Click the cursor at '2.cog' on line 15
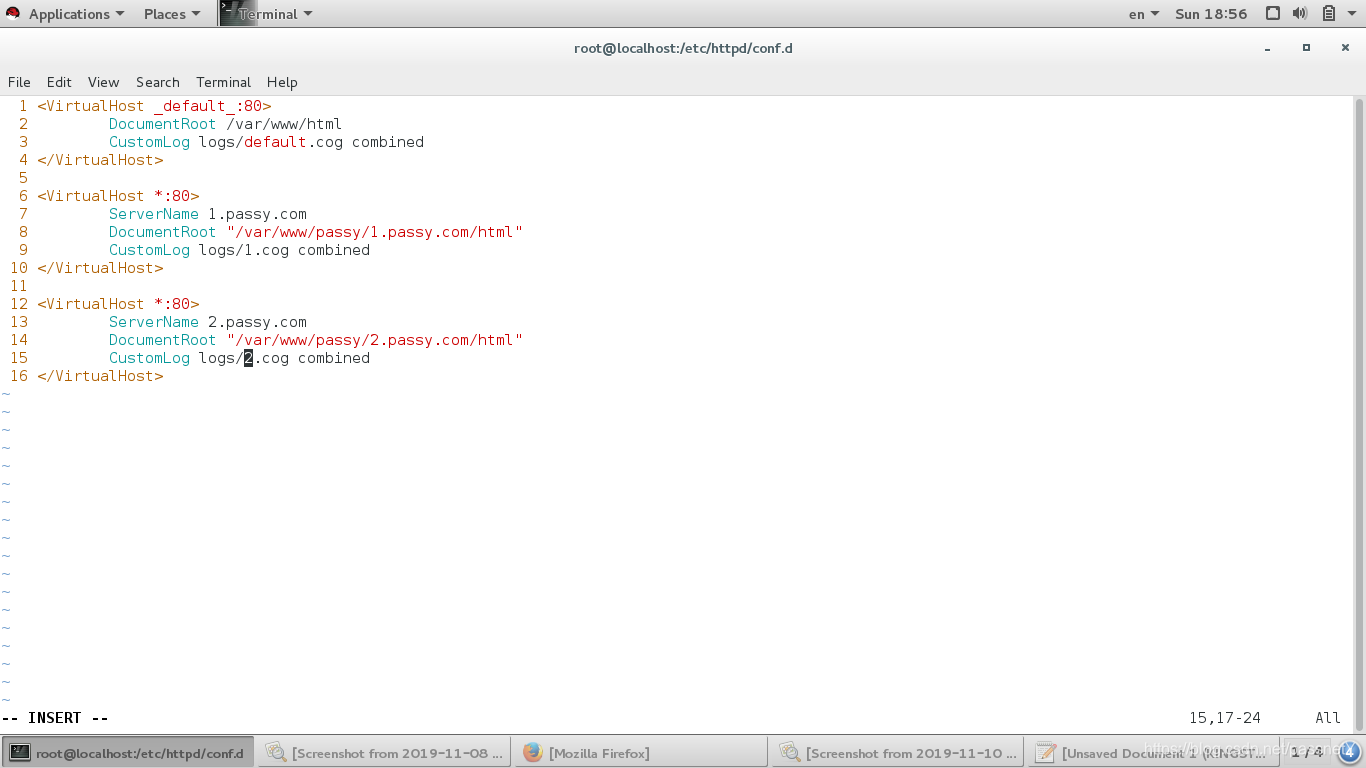 (249, 358)
